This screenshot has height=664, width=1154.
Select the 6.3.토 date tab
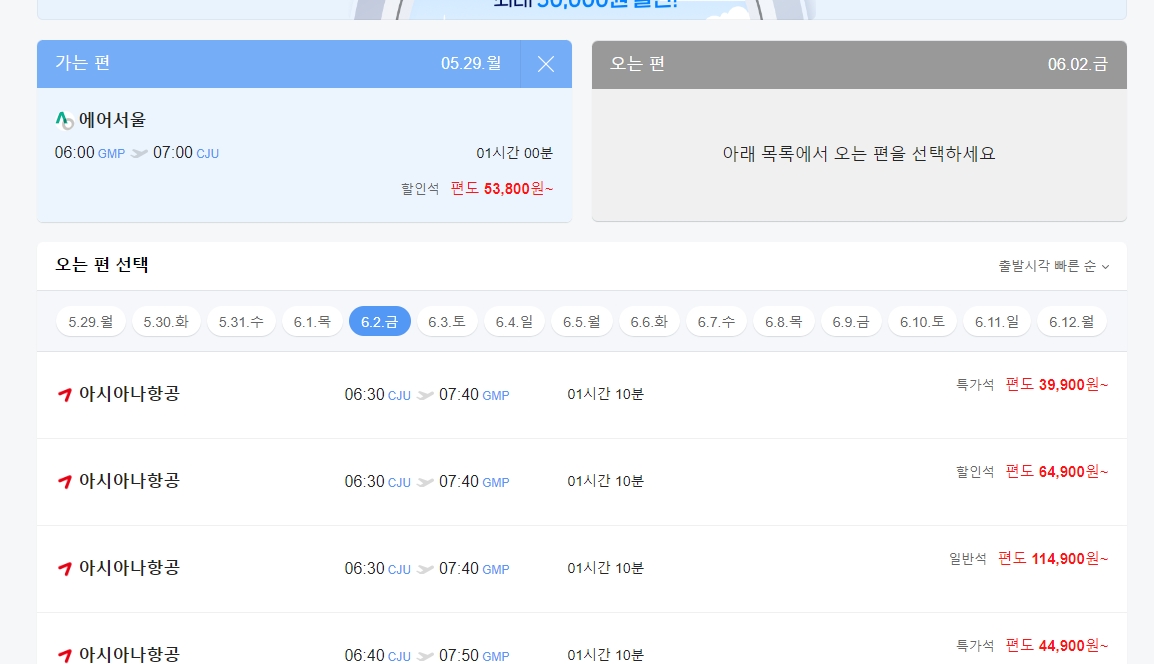[x=447, y=322]
